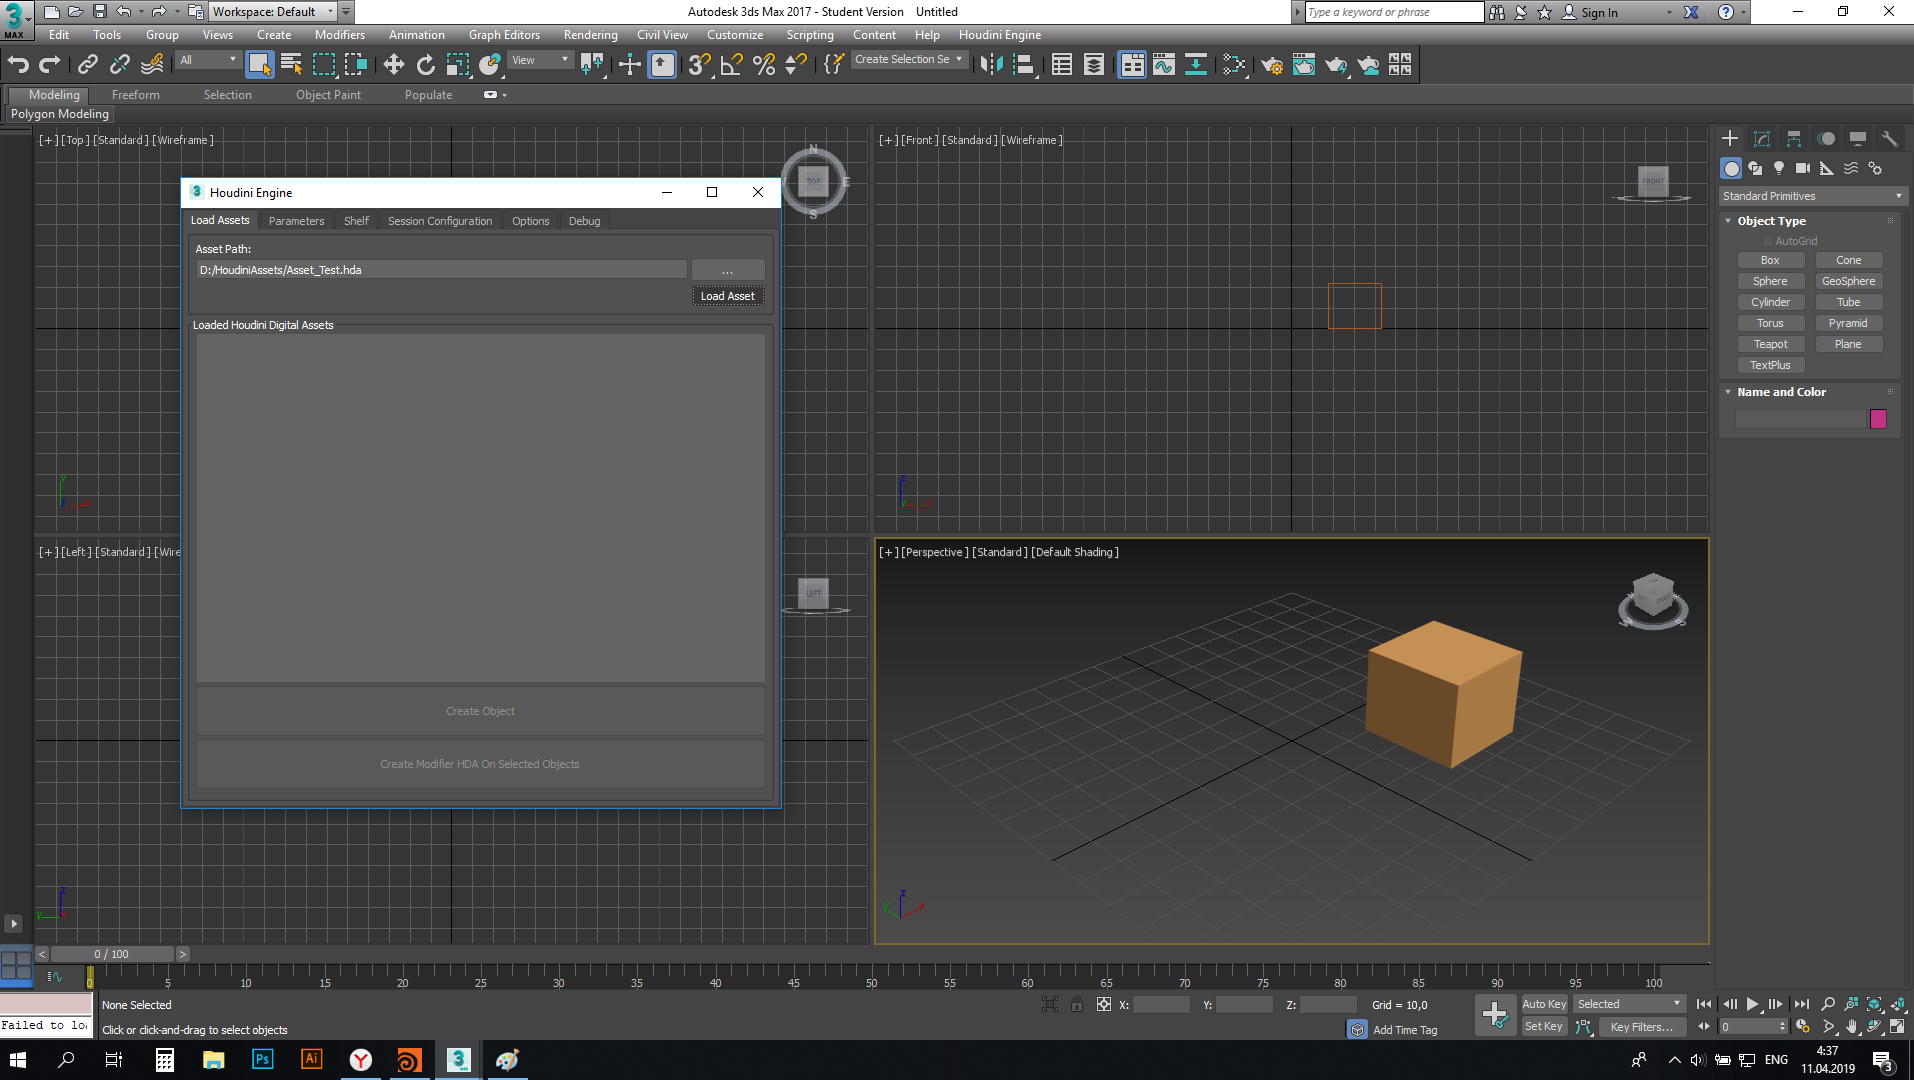Open the Material Editor
The image size is (1914, 1080).
pyautogui.click(x=1234, y=65)
